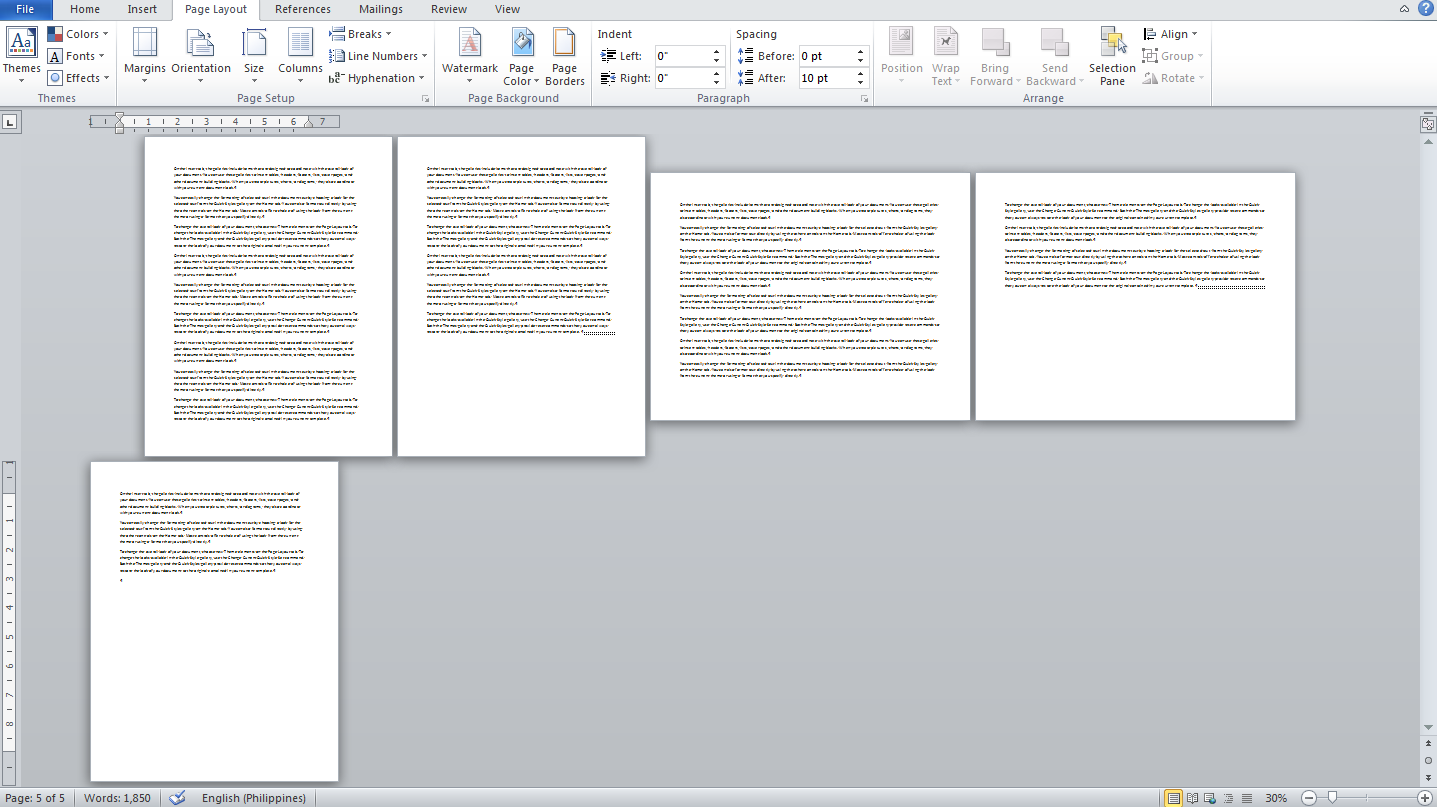Expand the Line Numbers dropdown
This screenshot has height=807, width=1437.
point(379,56)
